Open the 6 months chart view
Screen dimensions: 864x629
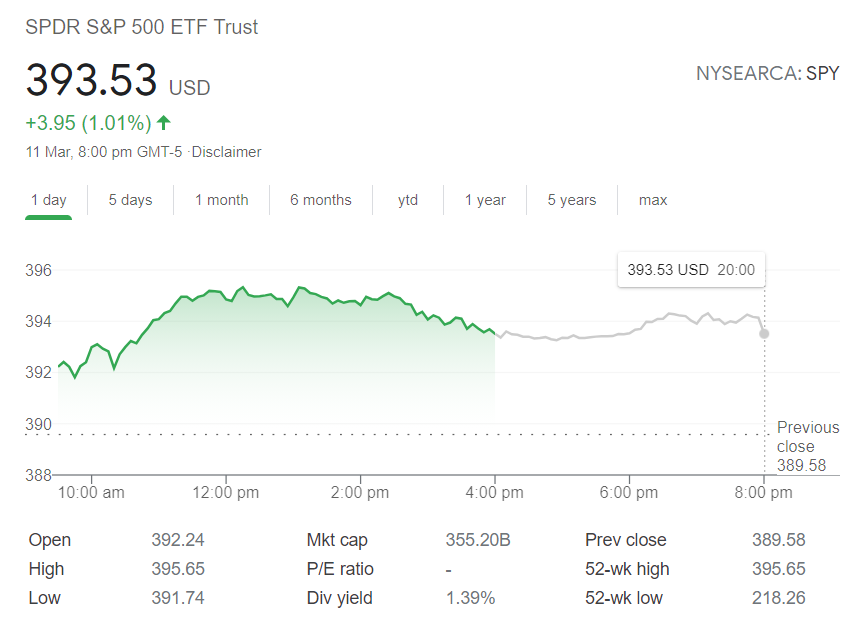(x=320, y=200)
